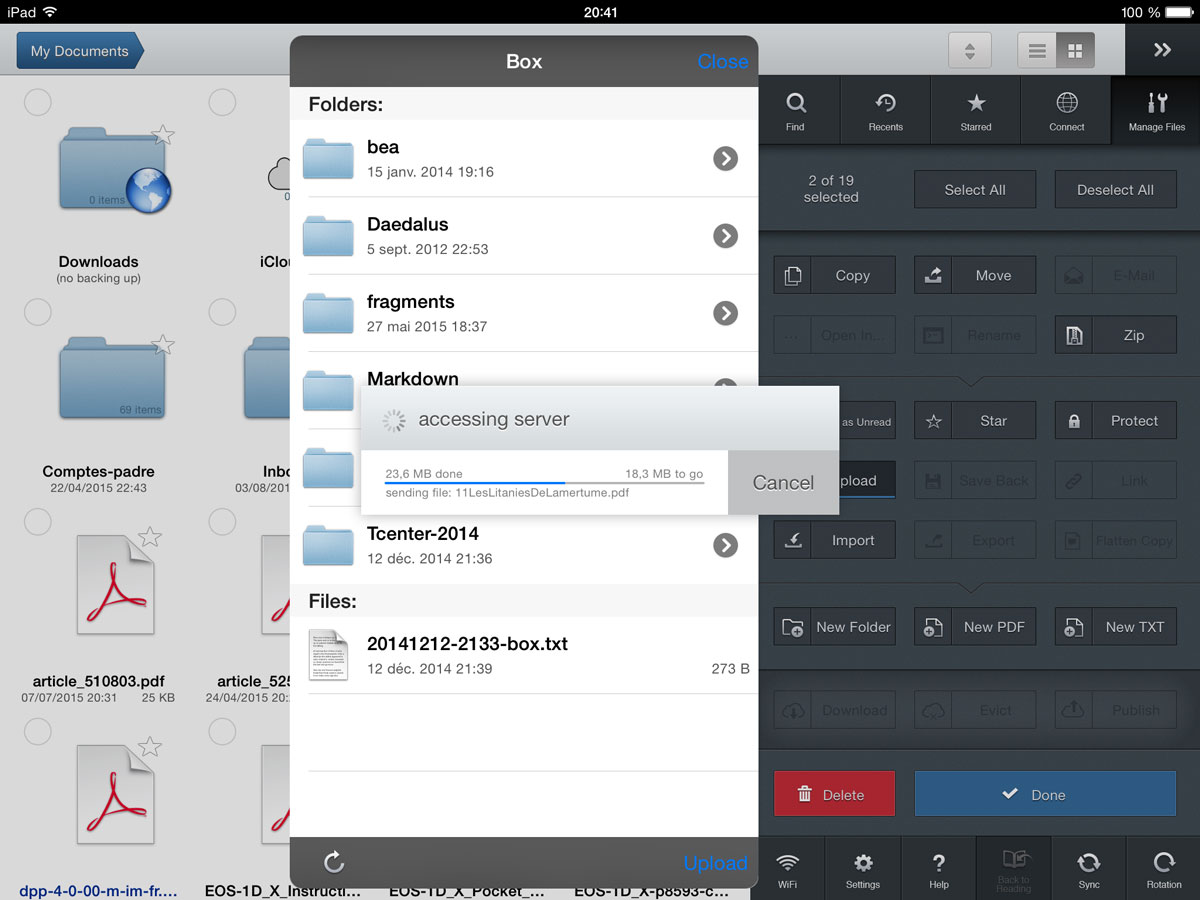Click the Export button

975,541
